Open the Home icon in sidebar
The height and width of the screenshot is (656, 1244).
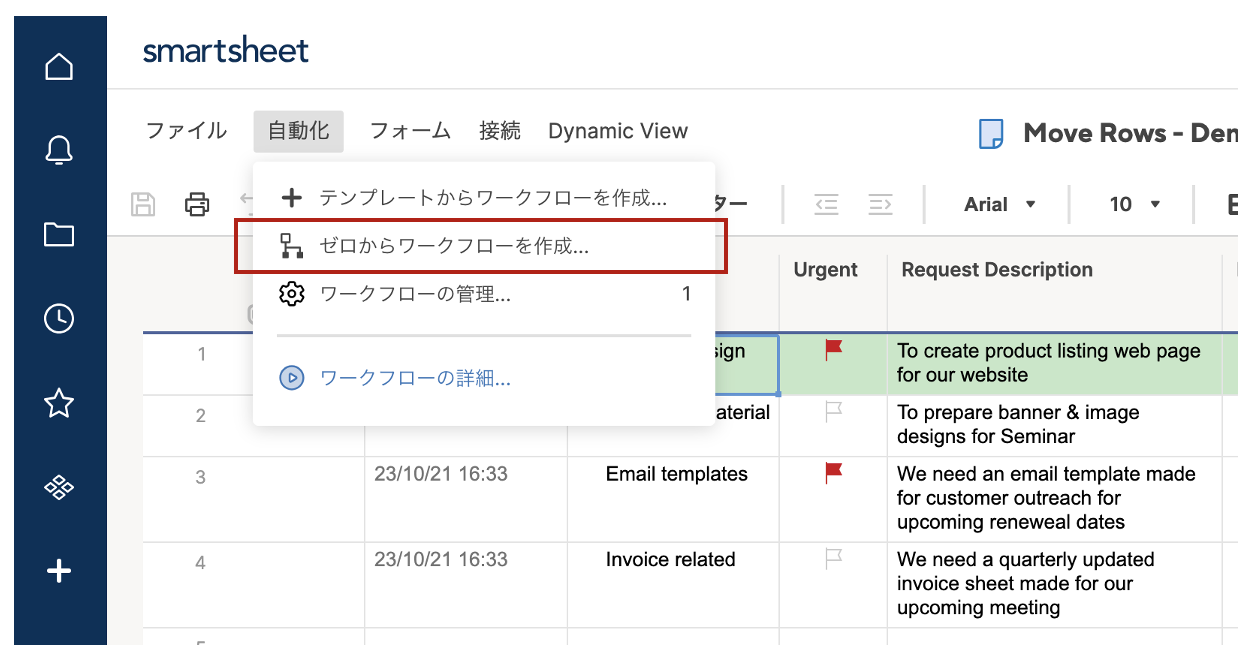point(59,67)
